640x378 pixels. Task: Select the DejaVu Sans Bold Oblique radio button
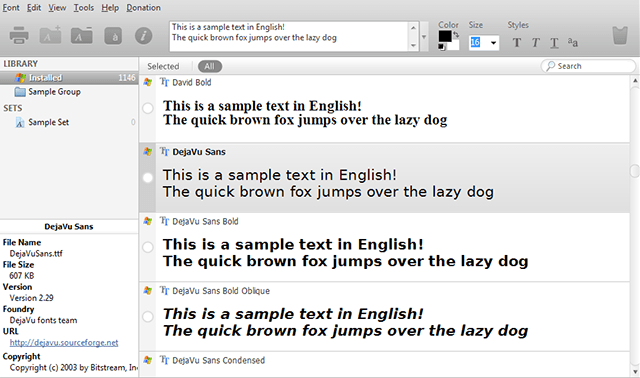pyautogui.click(x=148, y=316)
